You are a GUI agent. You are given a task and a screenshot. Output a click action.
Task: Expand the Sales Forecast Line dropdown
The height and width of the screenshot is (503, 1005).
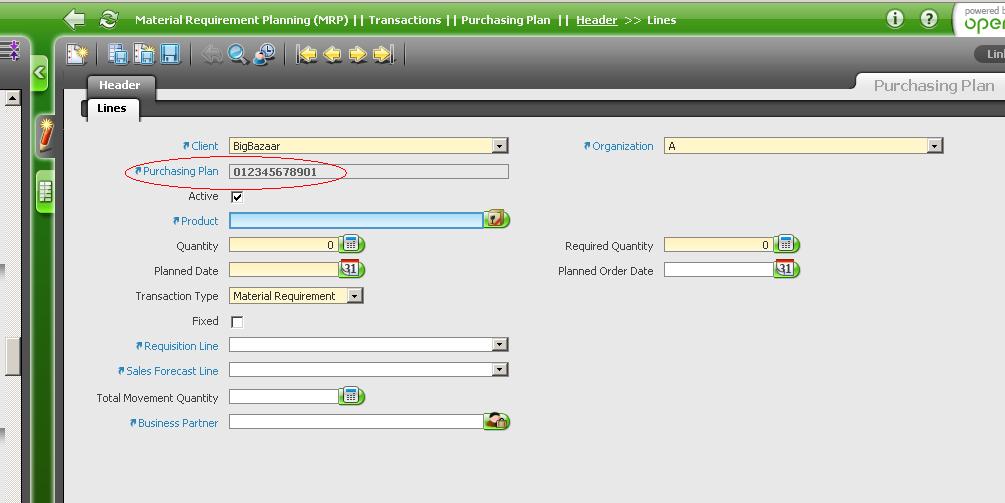click(500, 370)
